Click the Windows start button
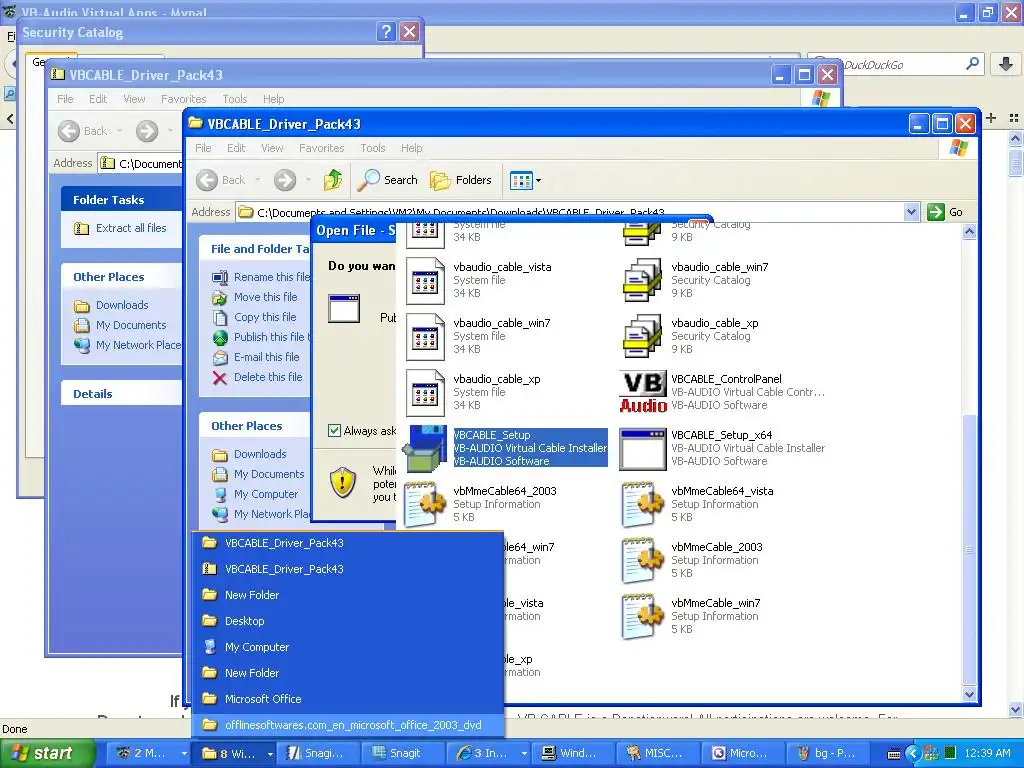The height and width of the screenshot is (768, 1024). pyautogui.click(x=46, y=754)
